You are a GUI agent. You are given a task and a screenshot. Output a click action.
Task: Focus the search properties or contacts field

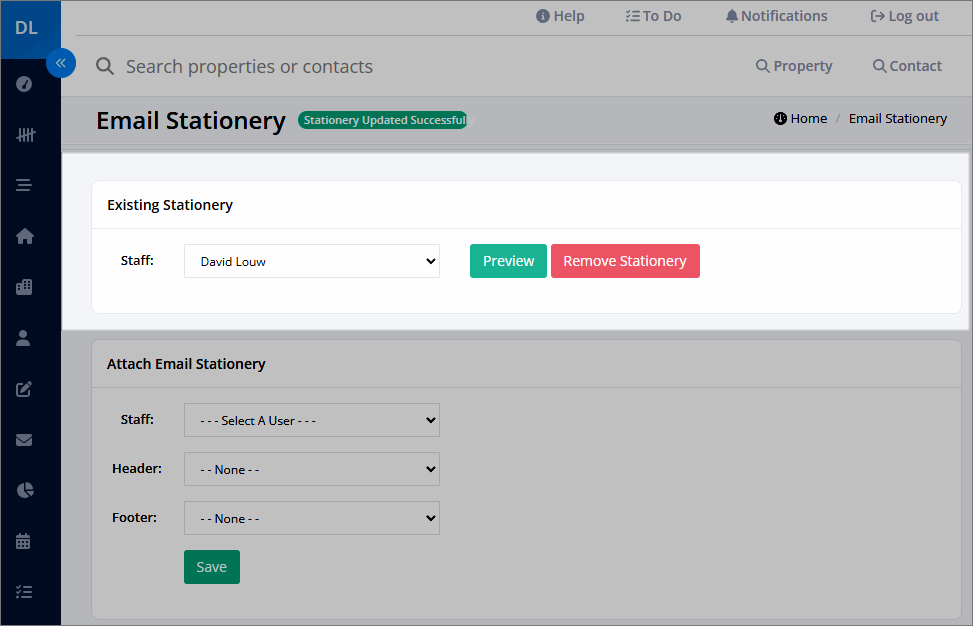point(249,66)
